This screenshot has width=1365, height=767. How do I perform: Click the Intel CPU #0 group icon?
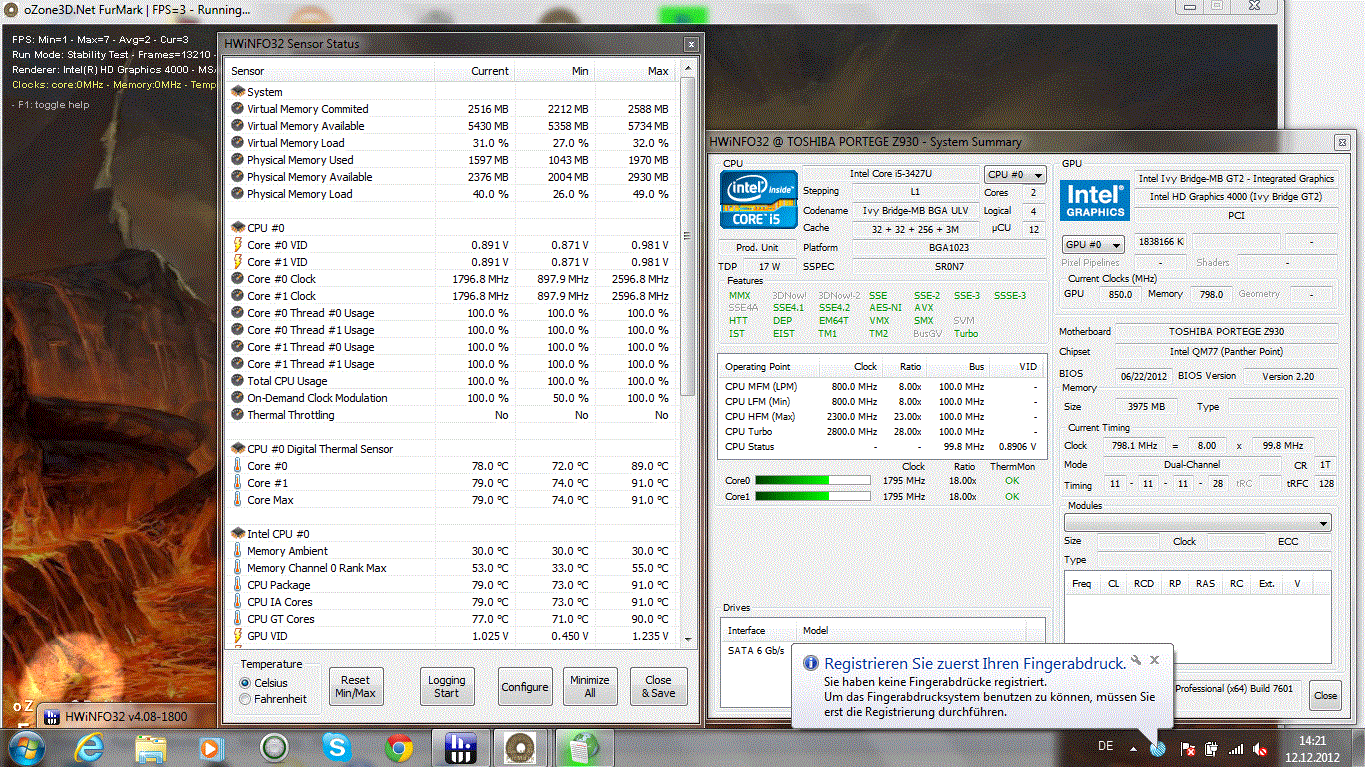238,534
